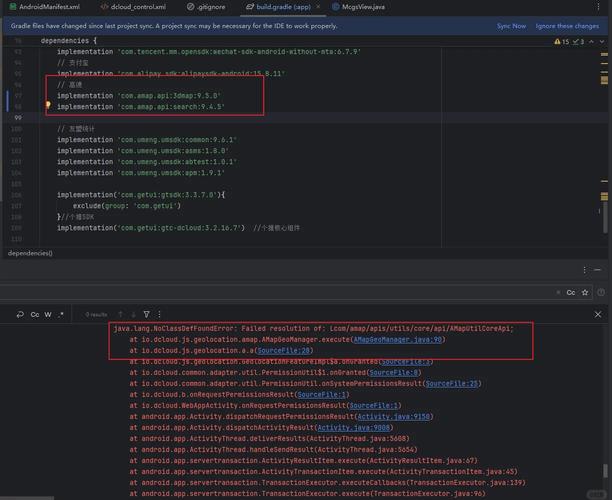Click line 'com.umeng.umsdk:common:9.6.1'
612x500 pixels.
tap(147, 140)
